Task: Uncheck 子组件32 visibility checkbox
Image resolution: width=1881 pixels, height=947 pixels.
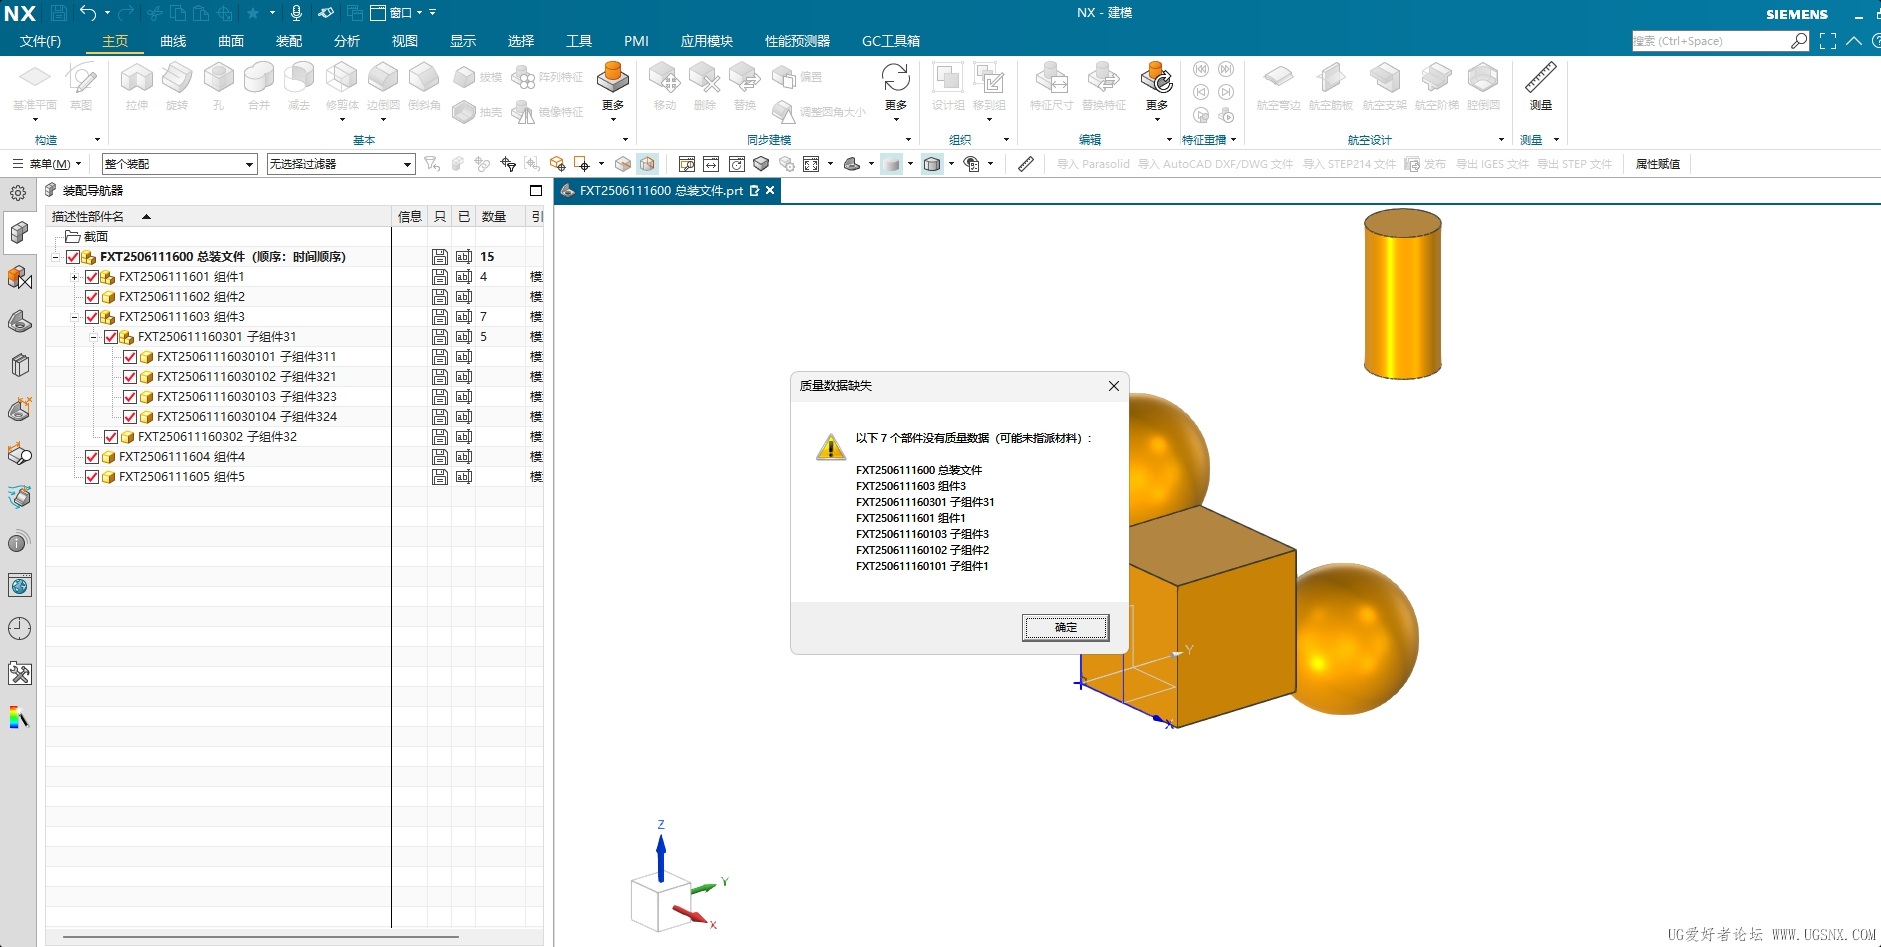Action: (111, 437)
